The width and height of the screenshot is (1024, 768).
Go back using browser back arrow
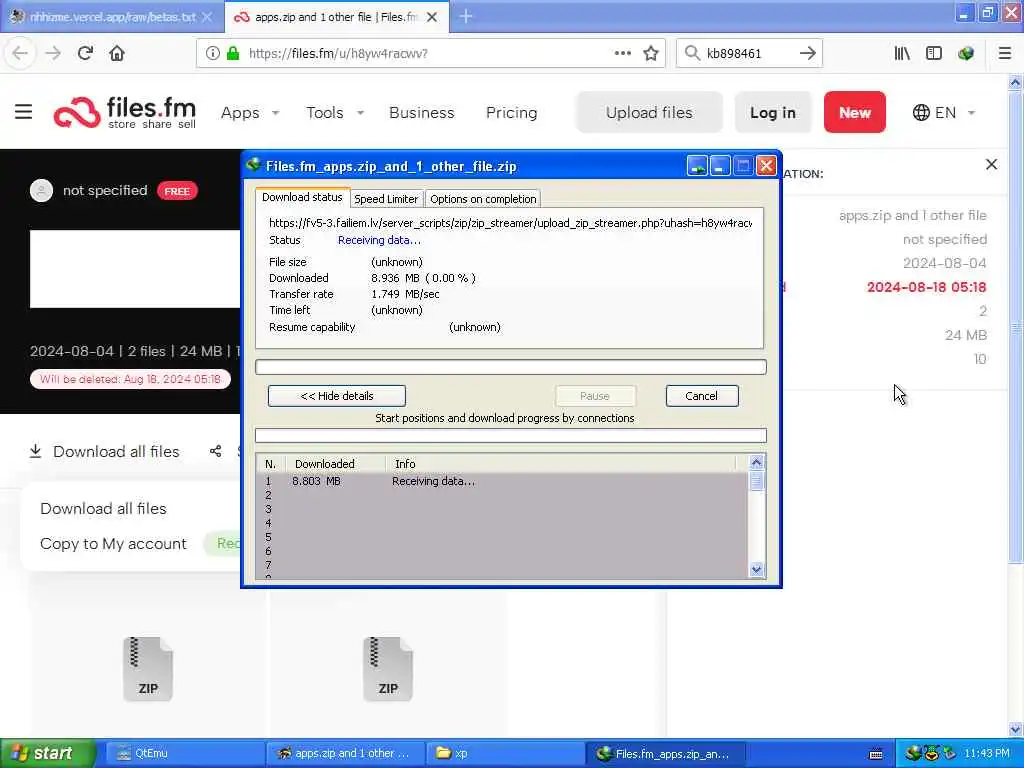[x=20, y=53]
